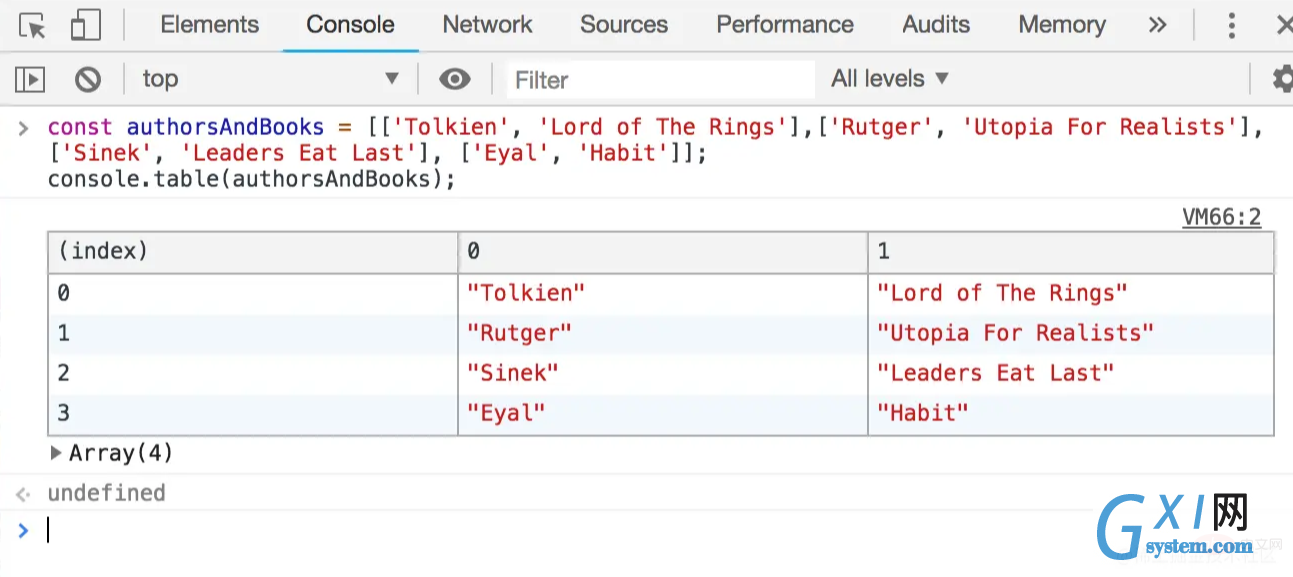Screen dimensions: 1293x577
Task: Open the Memory tab
Action: tap(1062, 25)
